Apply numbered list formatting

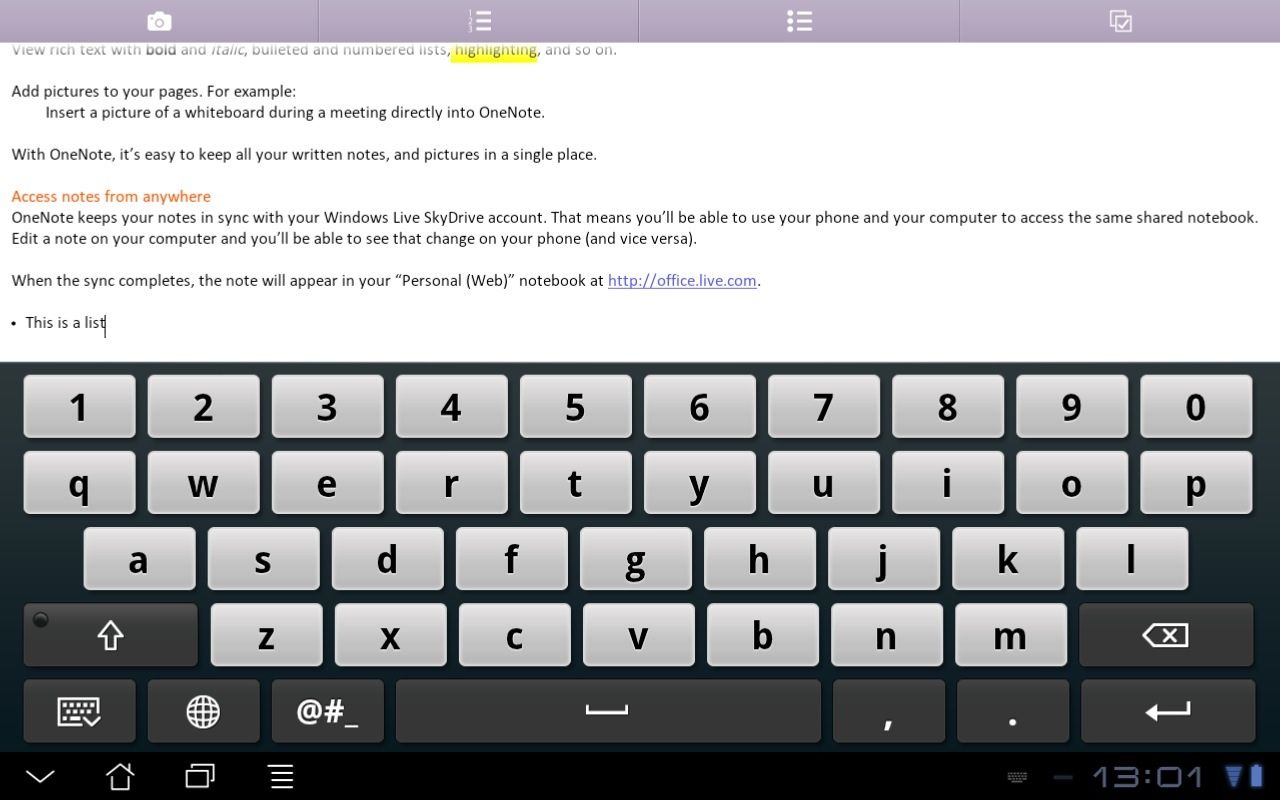[x=479, y=21]
